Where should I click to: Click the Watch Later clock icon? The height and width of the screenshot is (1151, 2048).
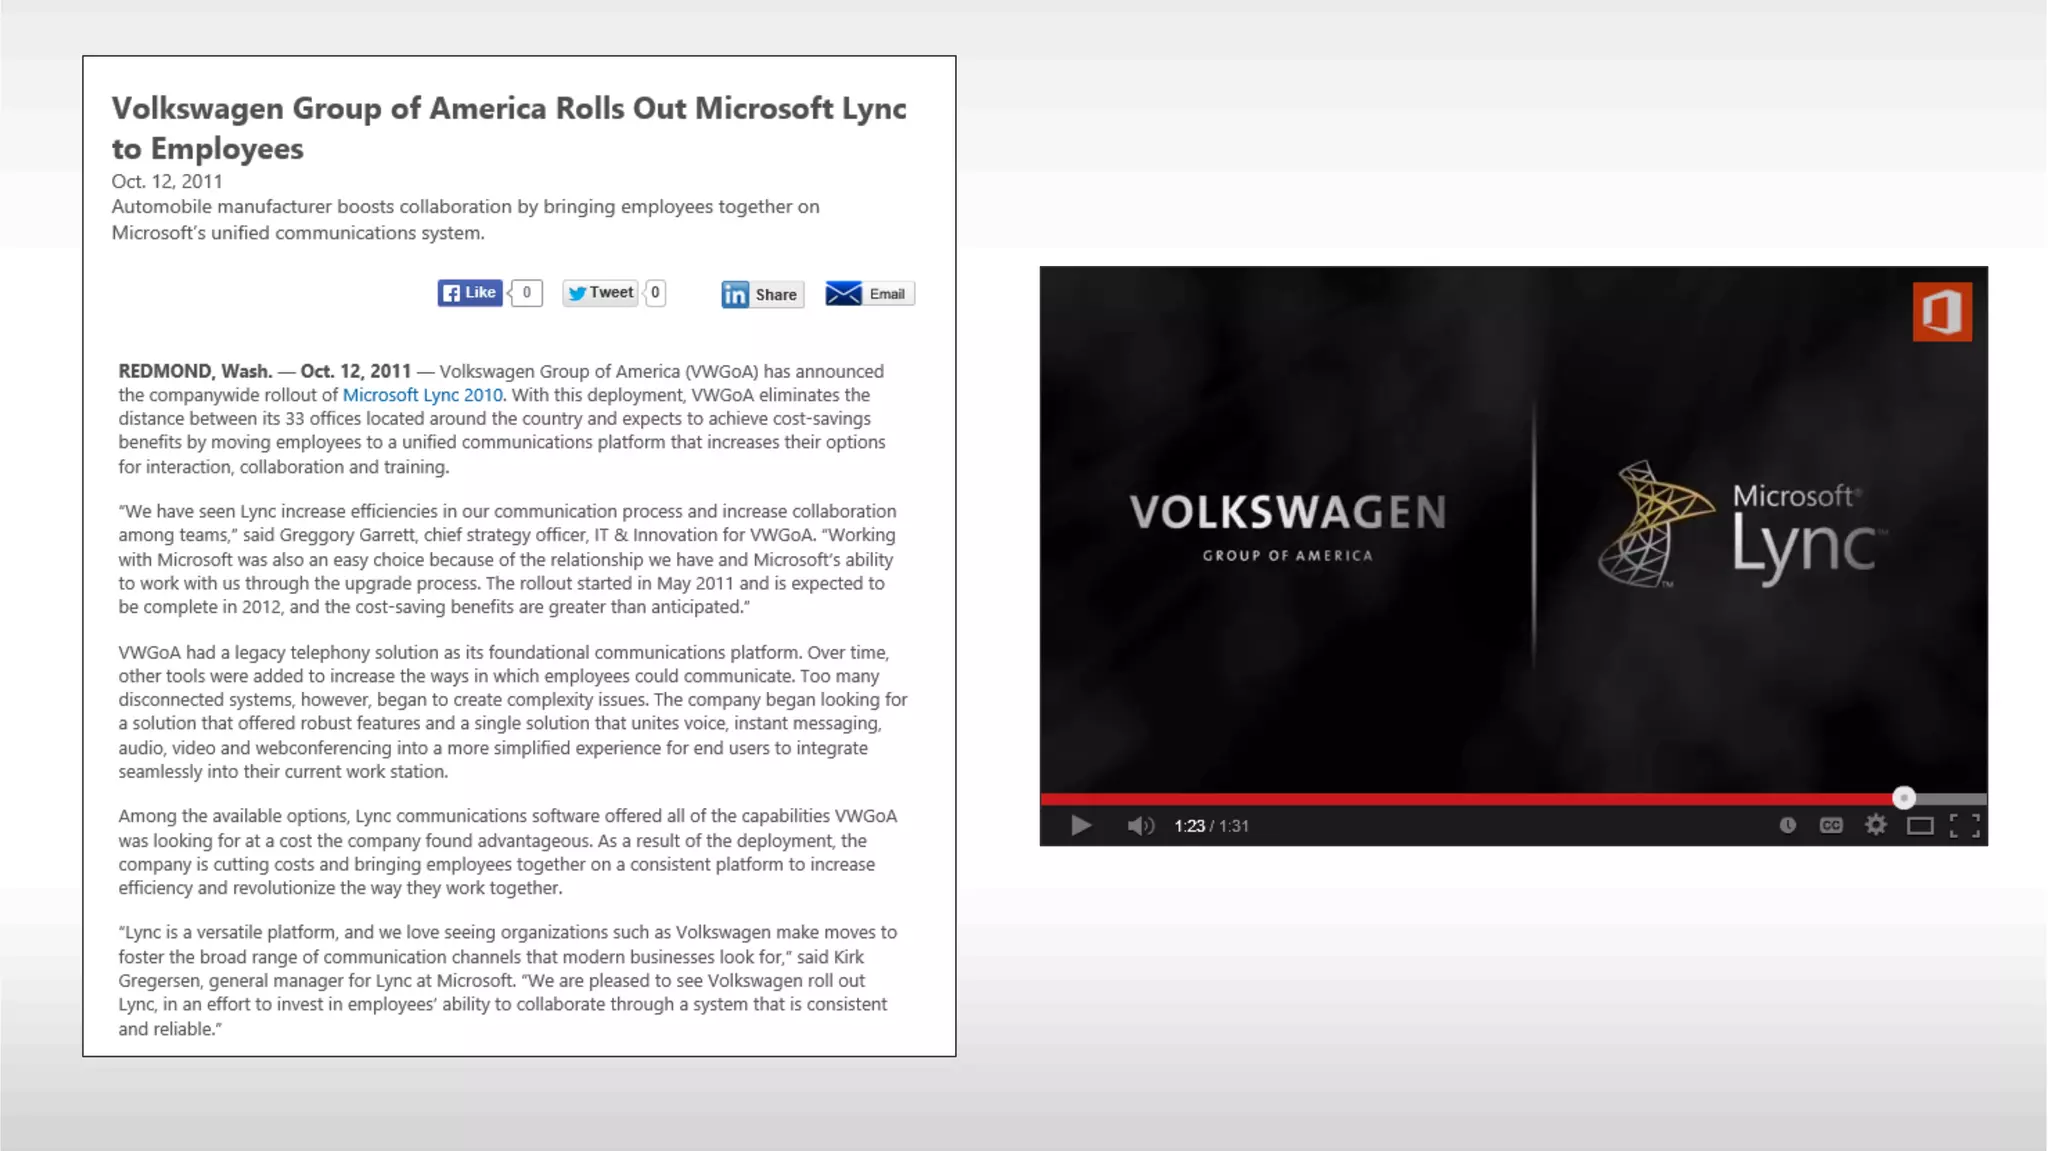(x=1787, y=825)
